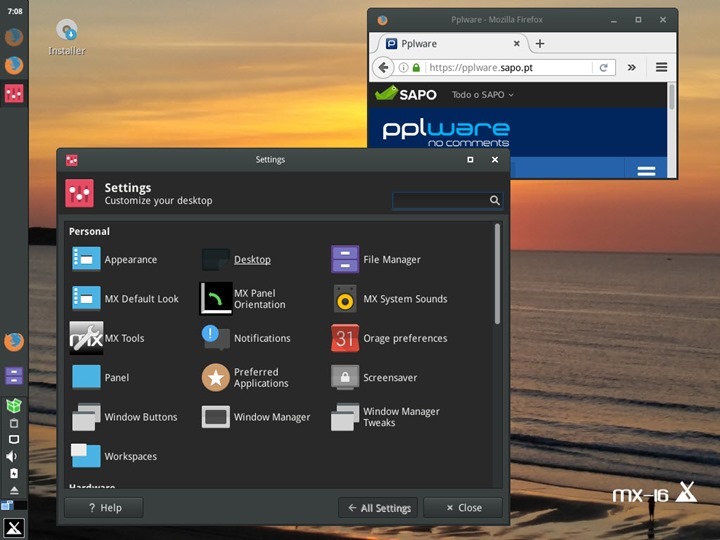Click the Settings search field
The image size is (720, 540).
coord(440,200)
